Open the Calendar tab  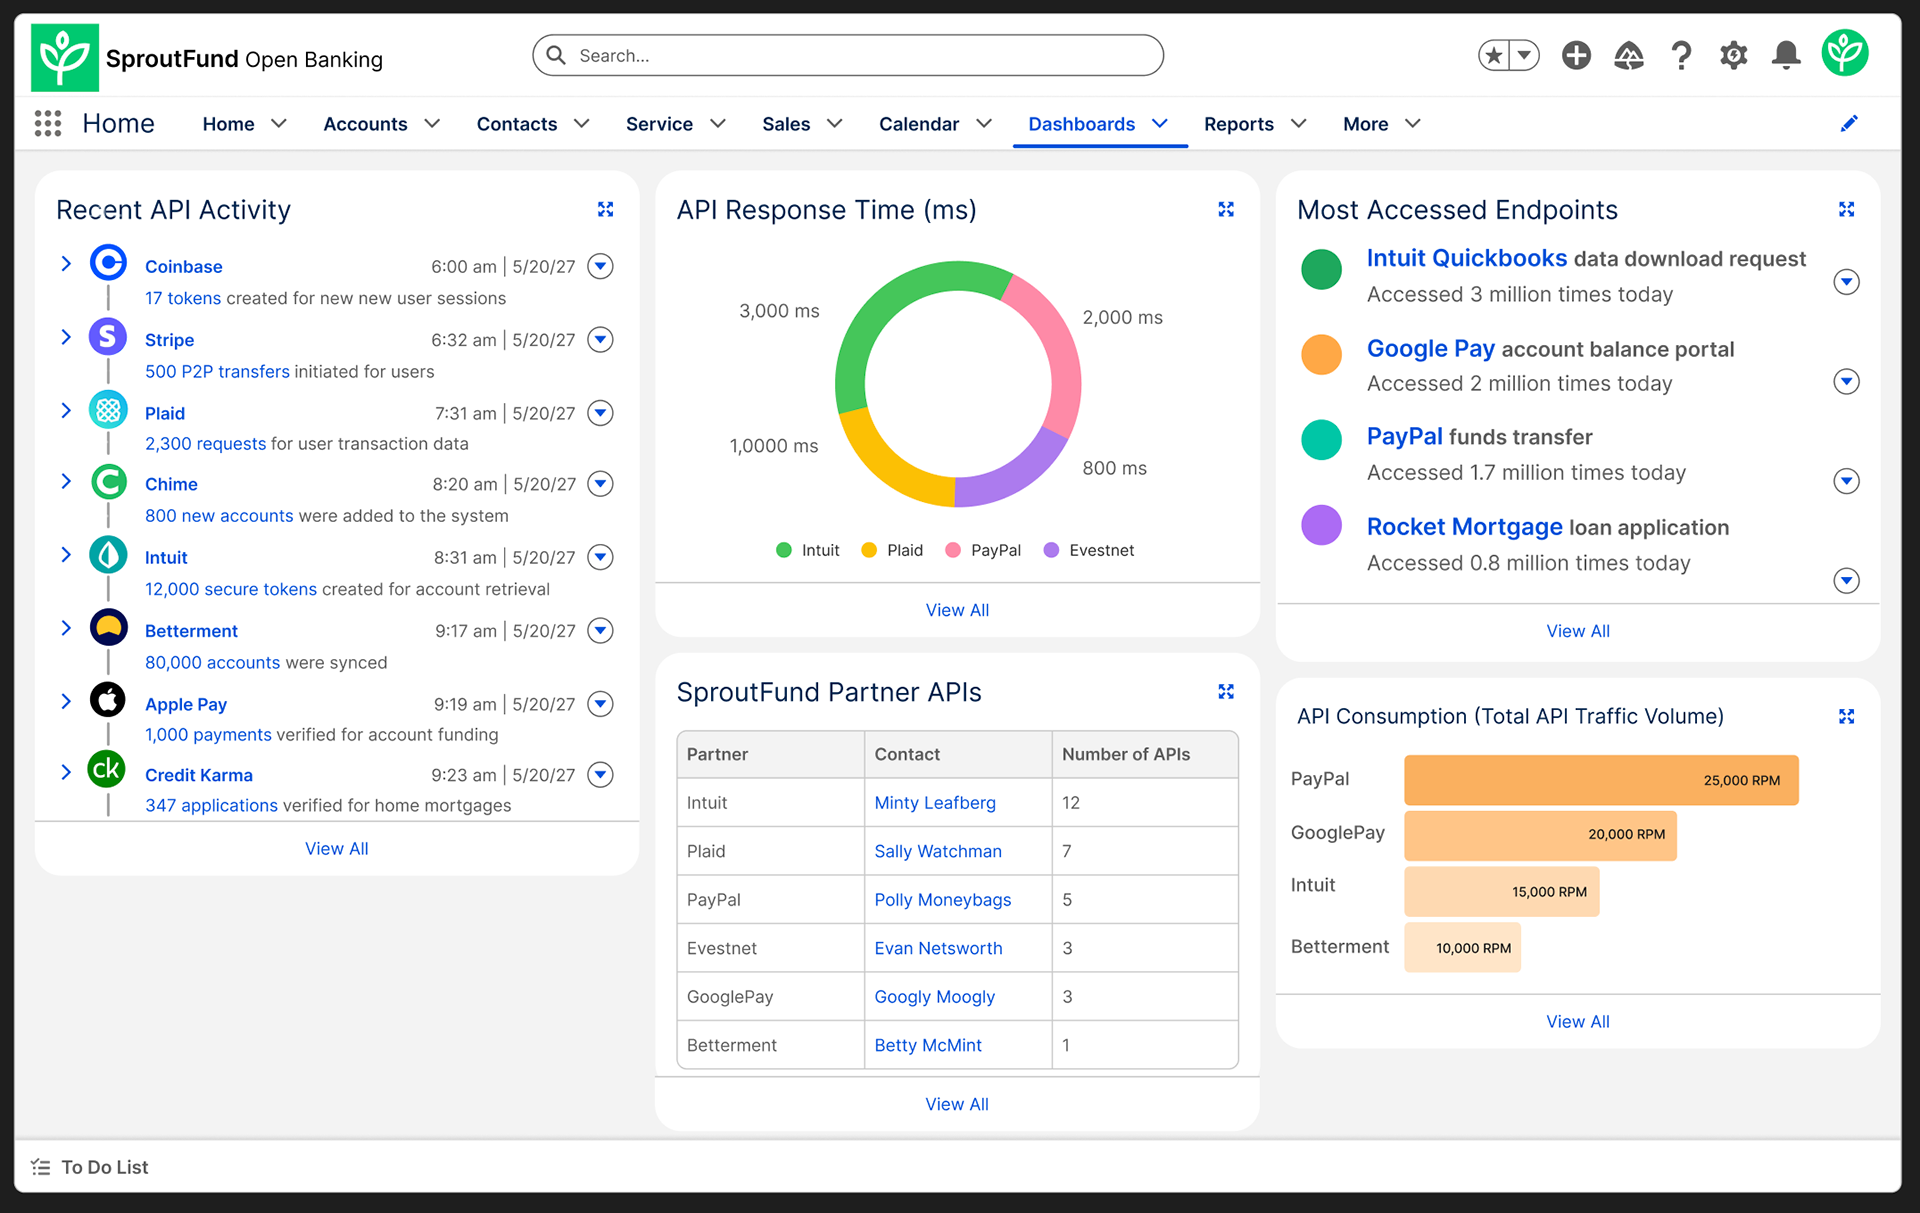[x=919, y=124]
